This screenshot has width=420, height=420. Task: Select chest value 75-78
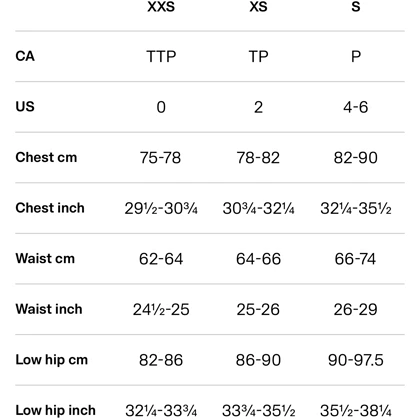(160, 158)
